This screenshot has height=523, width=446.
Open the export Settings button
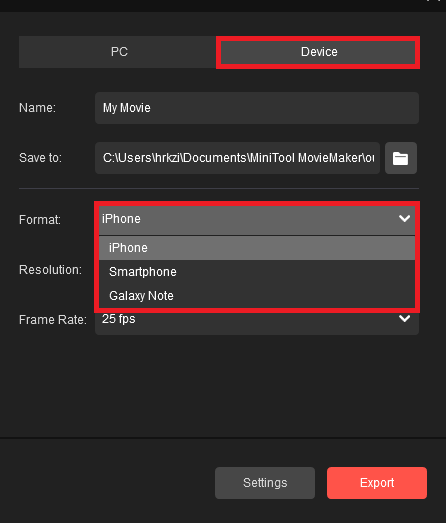(x=265, y=483)
